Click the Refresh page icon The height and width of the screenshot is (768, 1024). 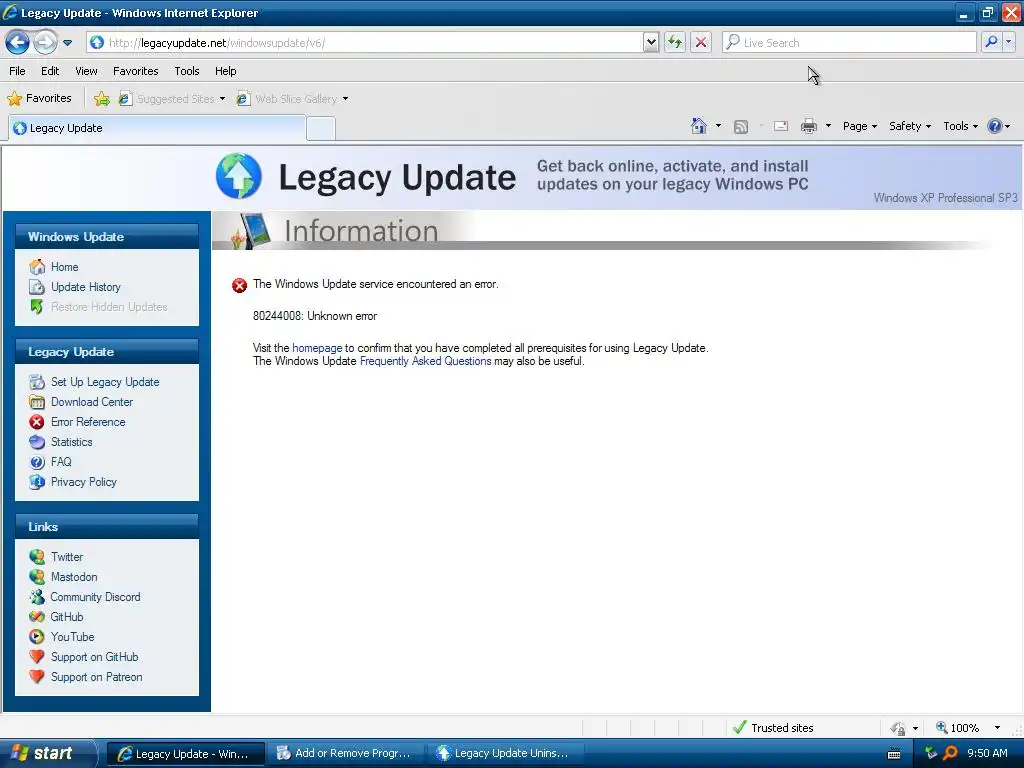point(675,43)
